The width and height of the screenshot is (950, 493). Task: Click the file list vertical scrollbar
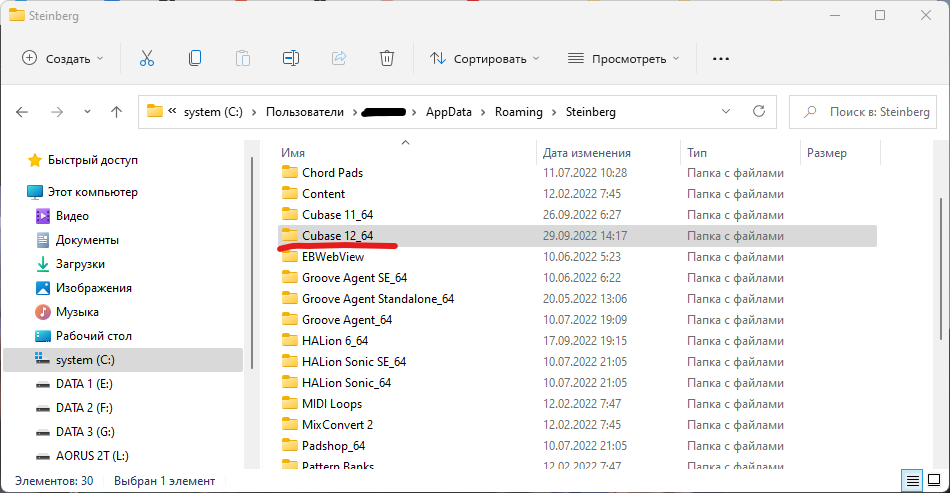[941, 269]
